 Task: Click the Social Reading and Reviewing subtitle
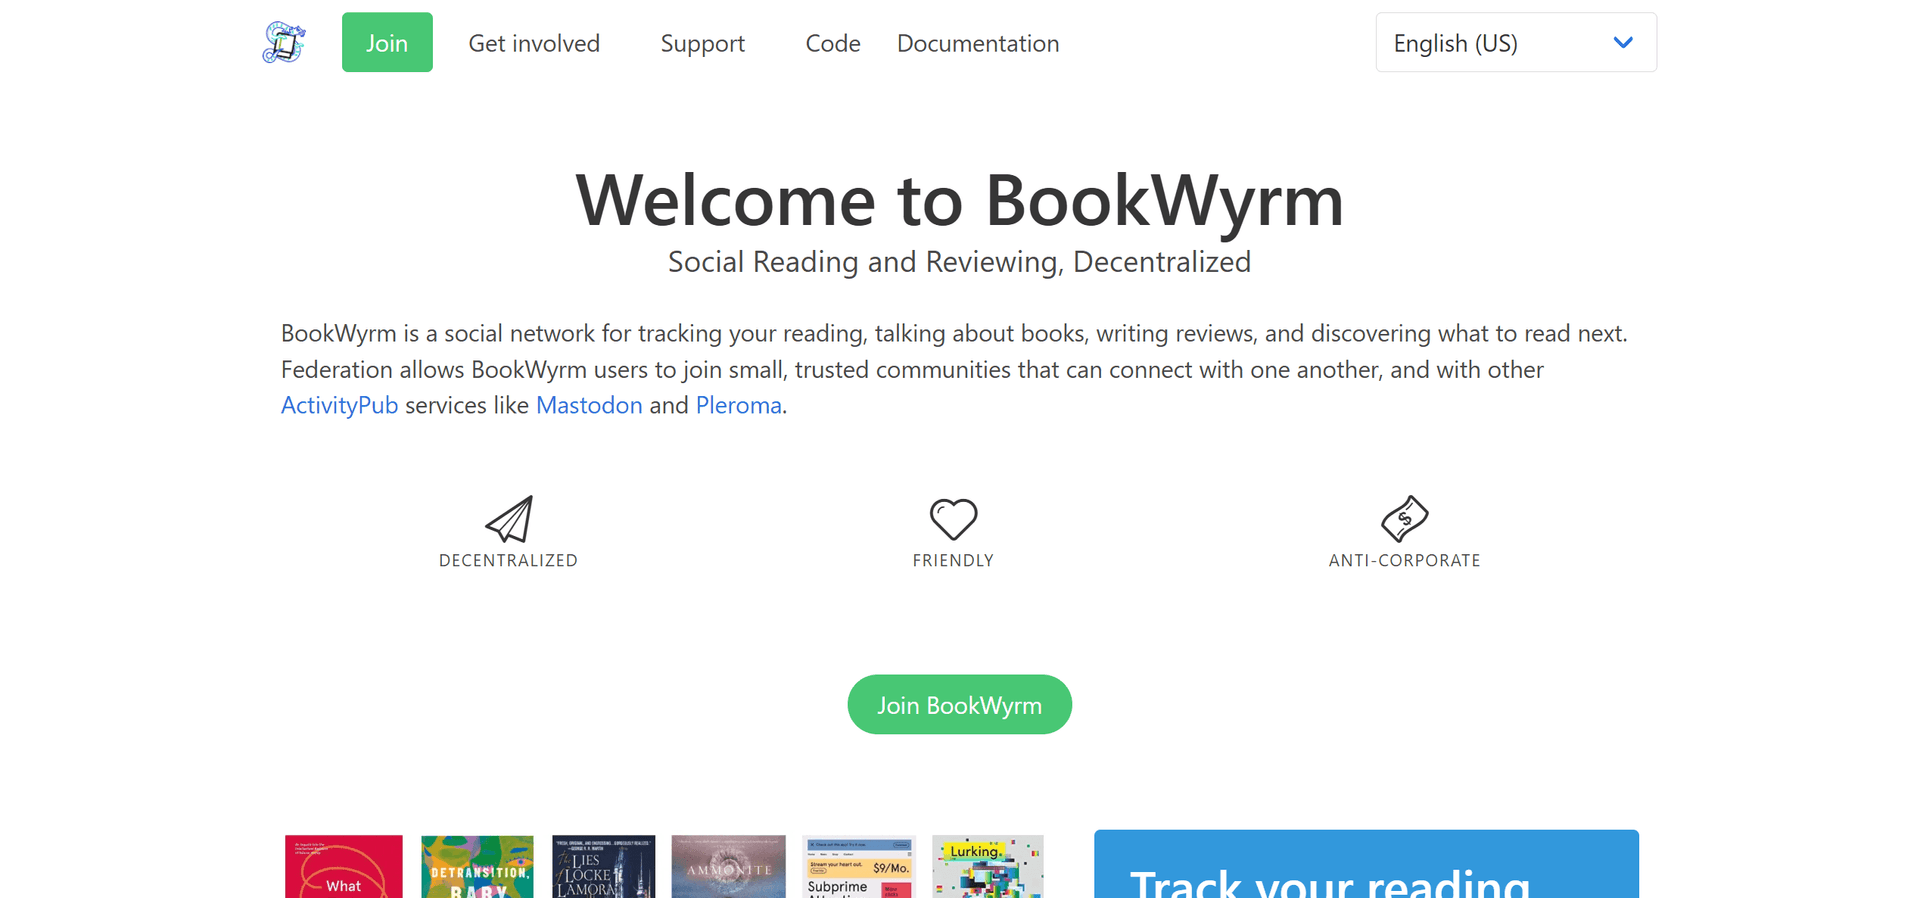(x=960, y=262)
